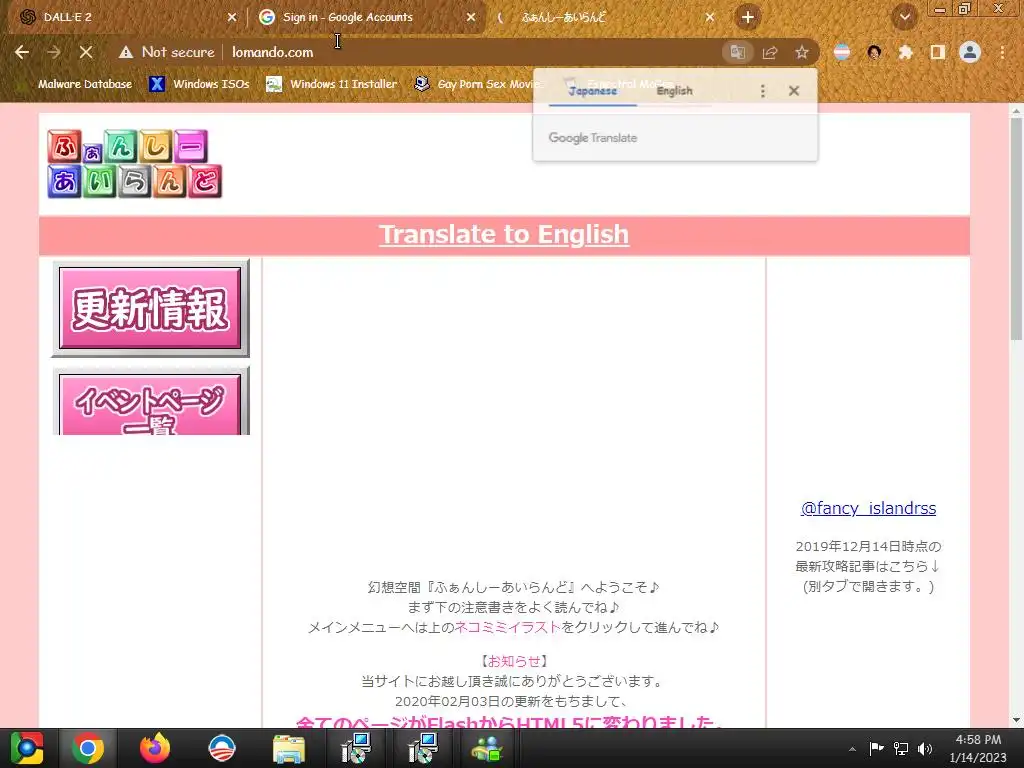Close the Google Translate popup
This screenshot has width=1024, height=768.
click(793, 91)
